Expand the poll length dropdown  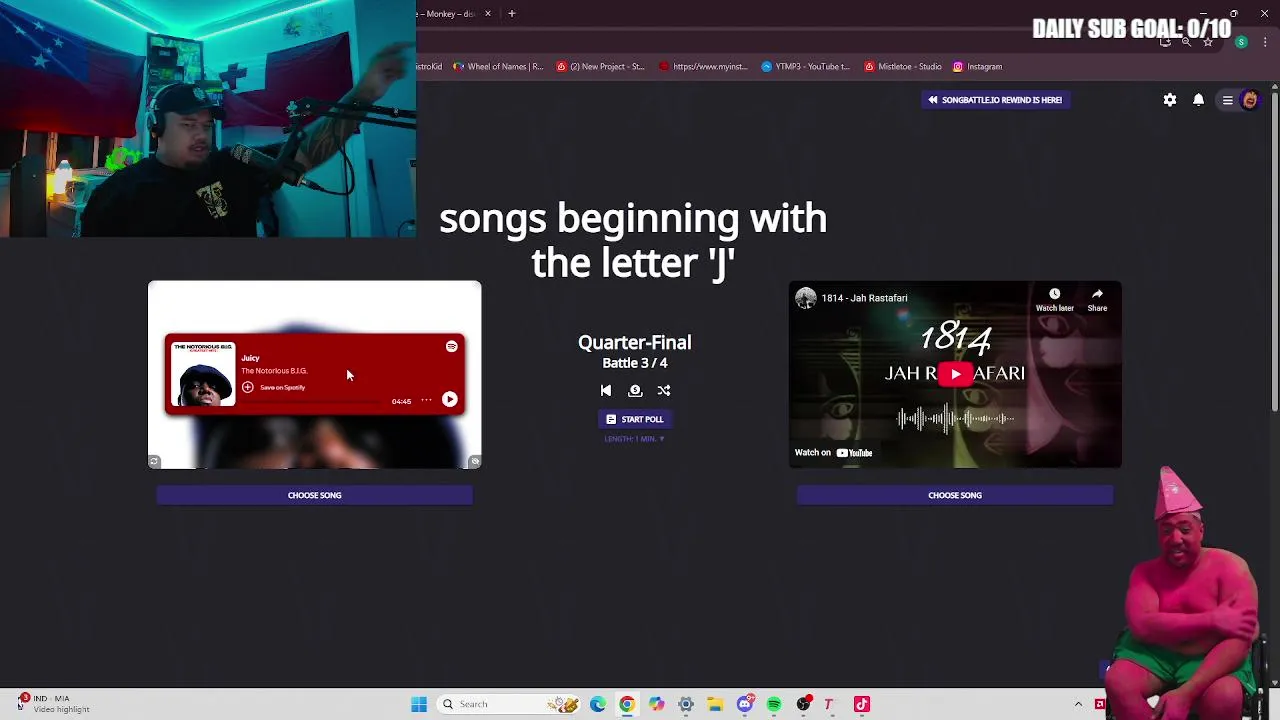tap(635, 439)
